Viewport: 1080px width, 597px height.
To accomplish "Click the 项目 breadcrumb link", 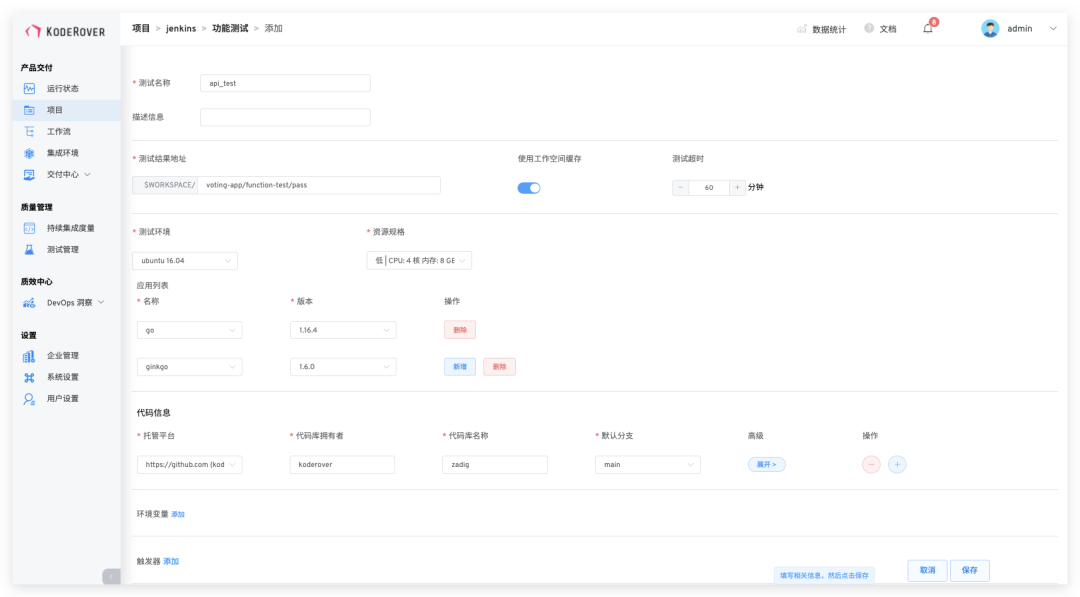I will point(141,28).
